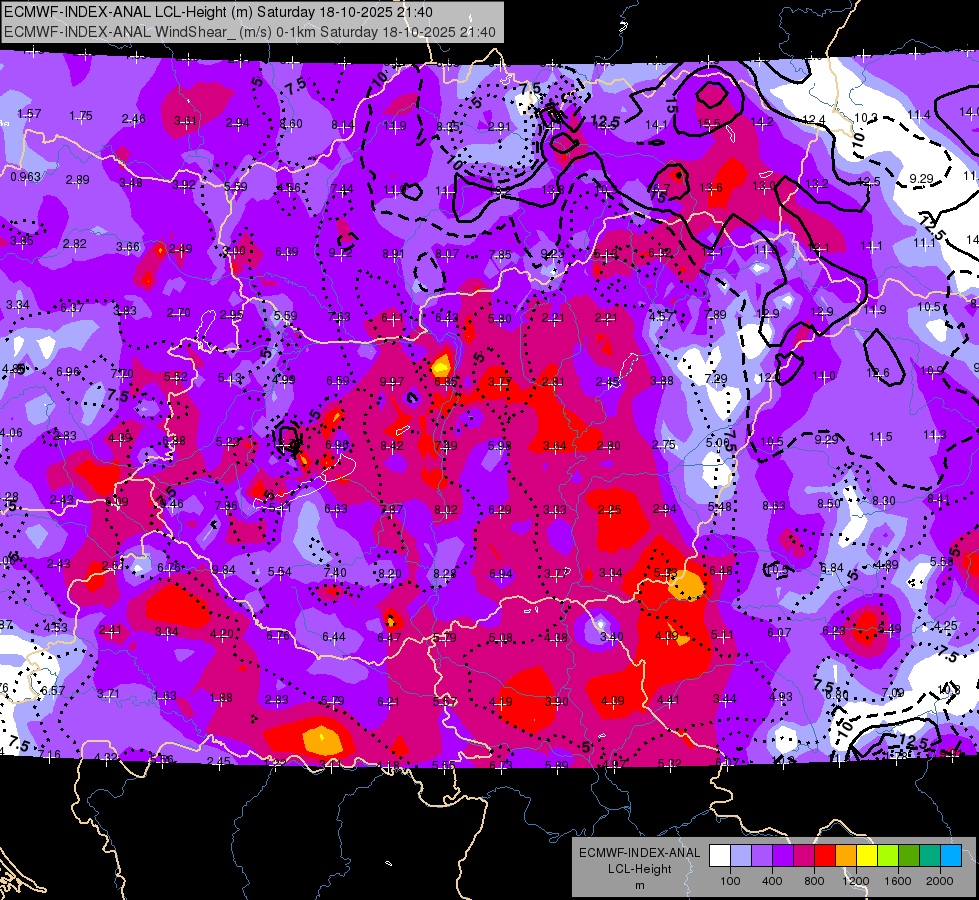Image resolution: width=979 pixels, height=900 pixels.
Task: Click the '1600' legend tick label
Action: pos(898,881)
